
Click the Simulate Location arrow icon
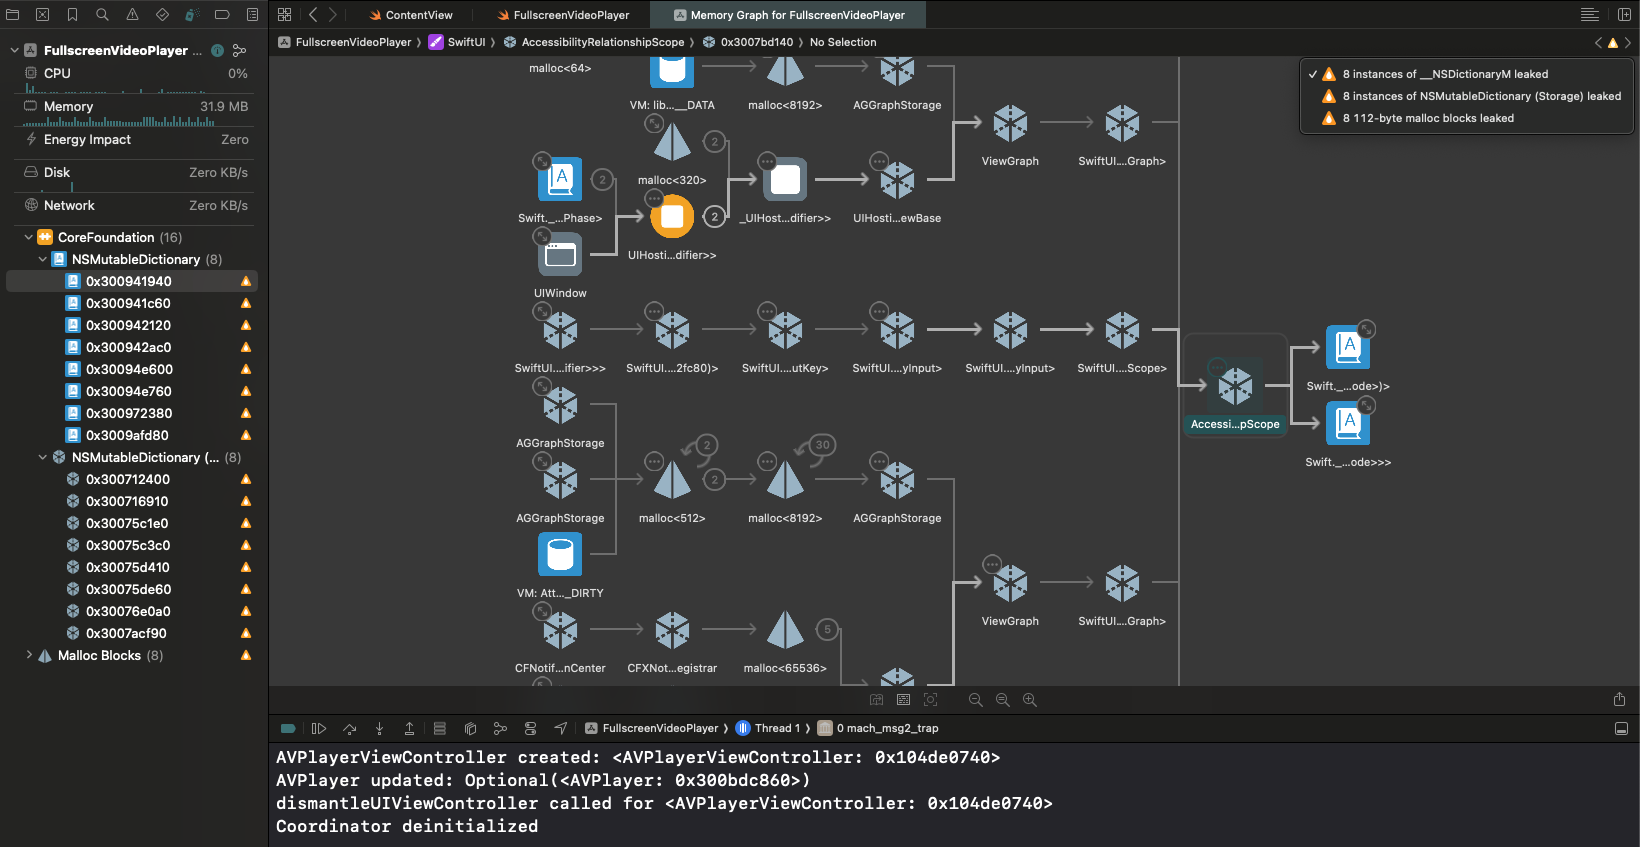tap(560, 728)
